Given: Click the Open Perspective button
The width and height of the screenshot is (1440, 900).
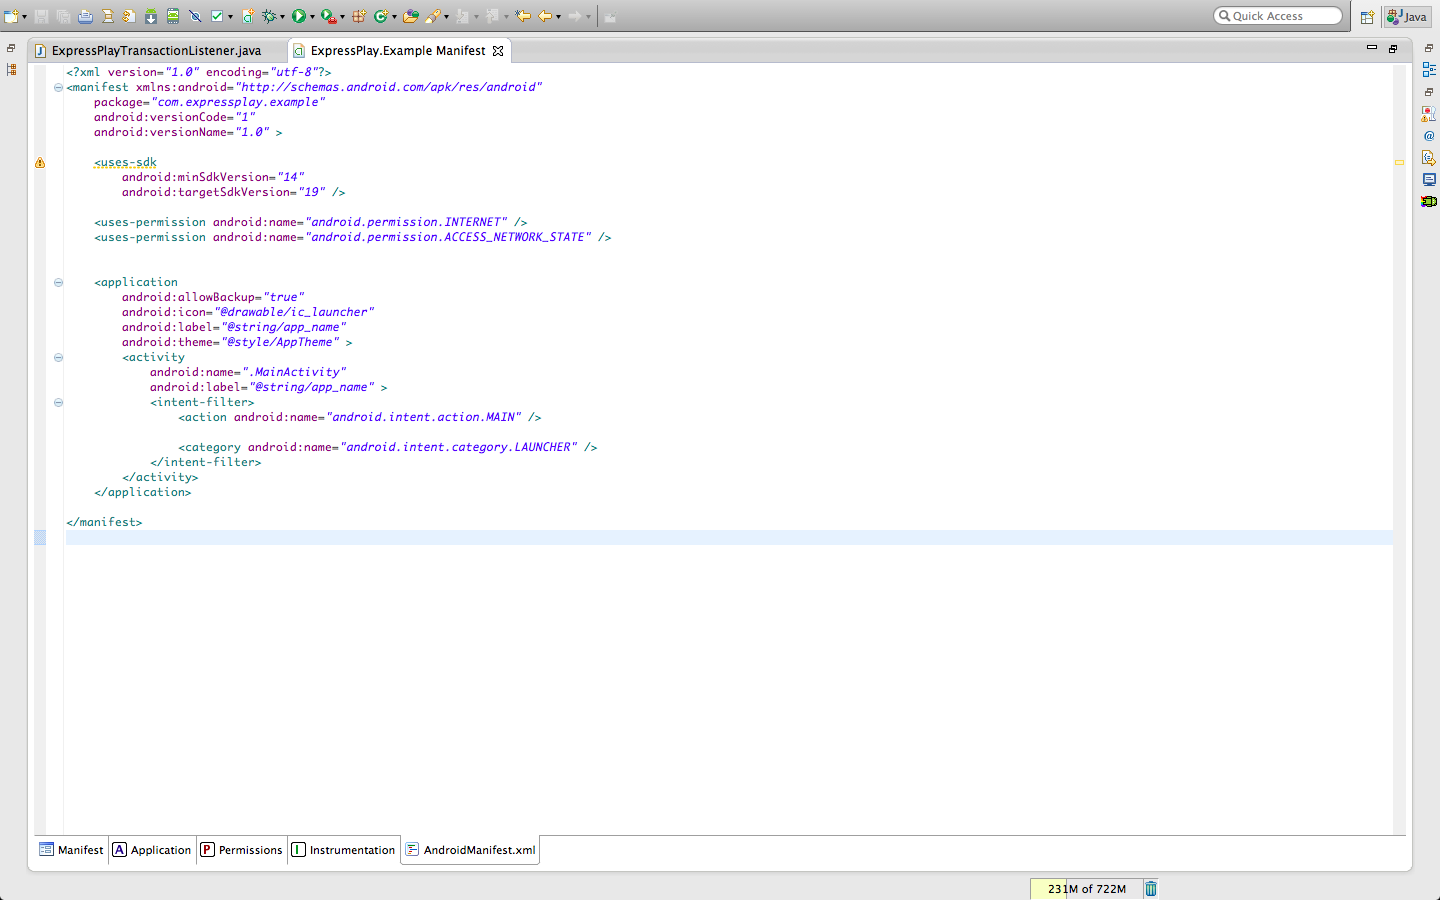Looking at the screenshot, I should [x=1367, y=17].
